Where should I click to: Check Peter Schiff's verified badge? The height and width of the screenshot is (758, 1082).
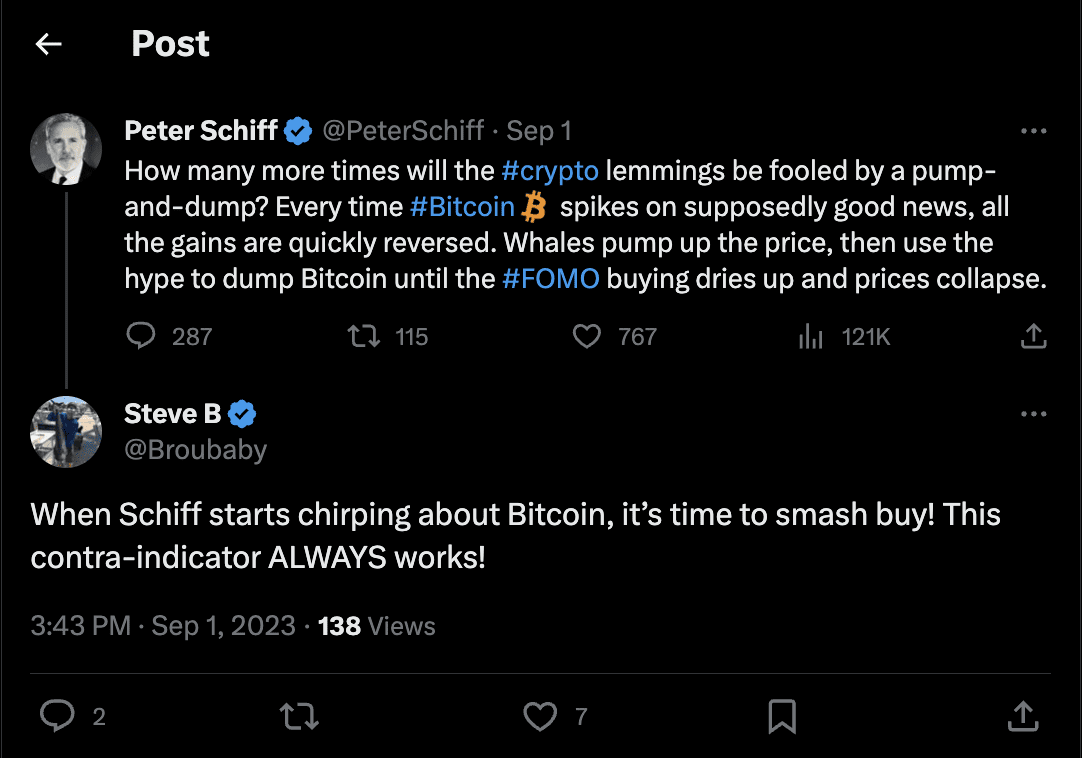(297, 130)
